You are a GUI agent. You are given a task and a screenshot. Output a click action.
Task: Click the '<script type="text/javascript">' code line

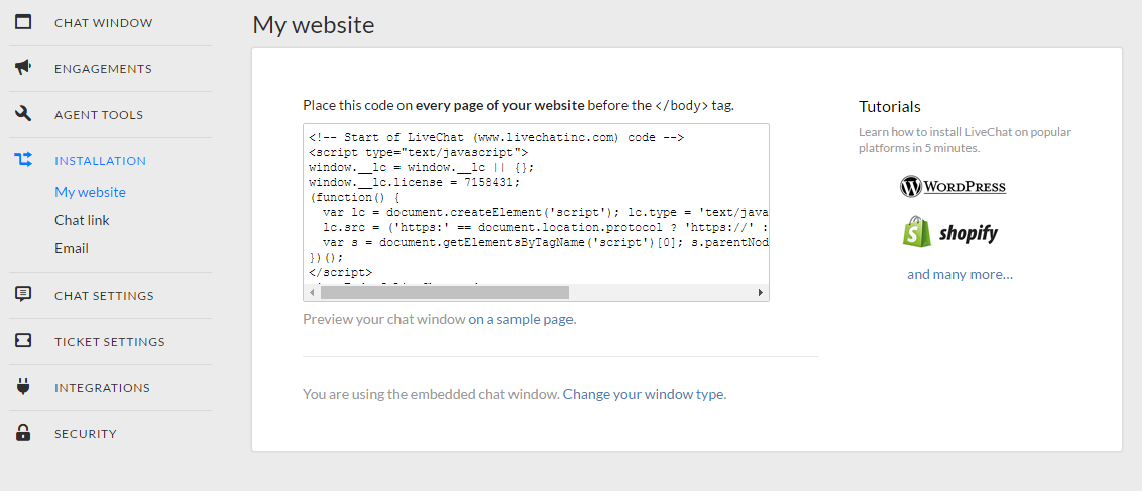coord(418,152)
